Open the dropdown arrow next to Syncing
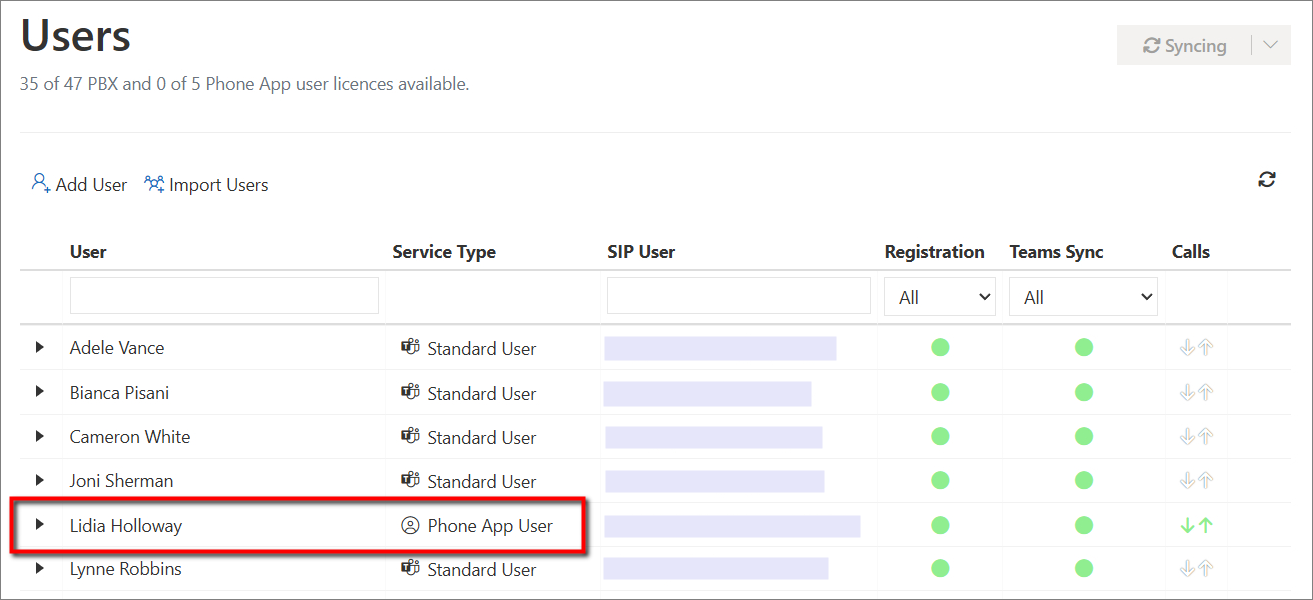 [x=1270, y=46]
